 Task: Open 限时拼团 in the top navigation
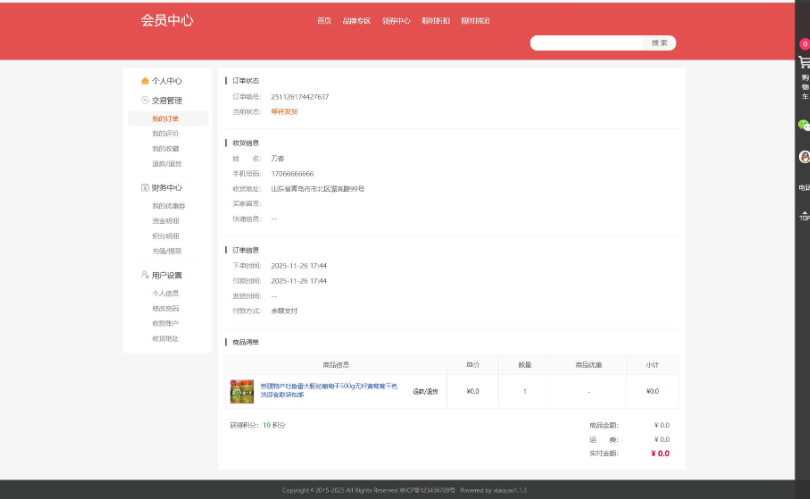[475, 21]
